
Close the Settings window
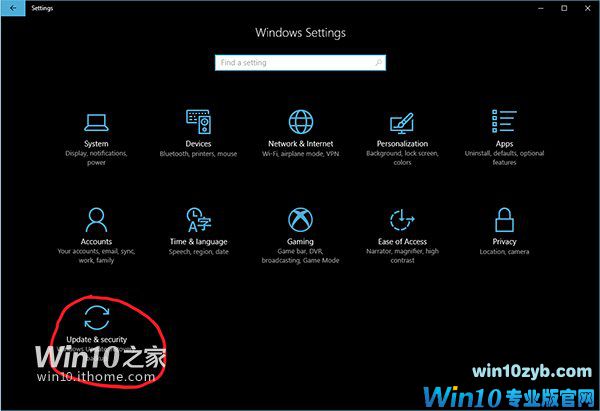tap(587, 7)
